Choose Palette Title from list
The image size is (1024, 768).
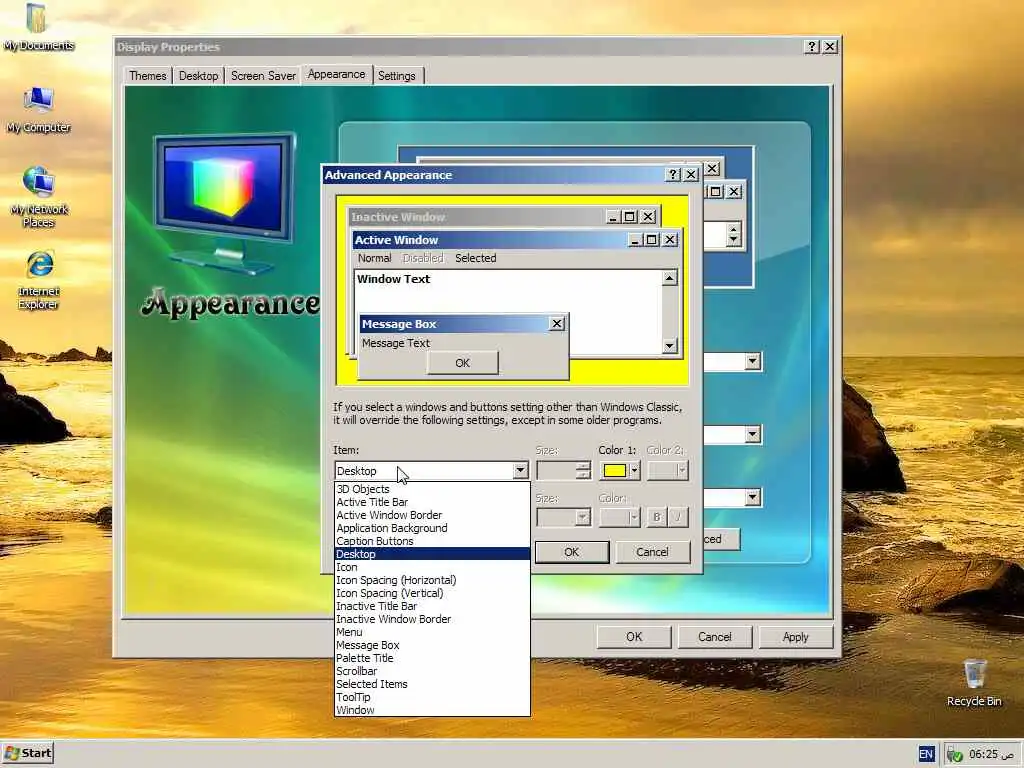click(x=432, y=658)
